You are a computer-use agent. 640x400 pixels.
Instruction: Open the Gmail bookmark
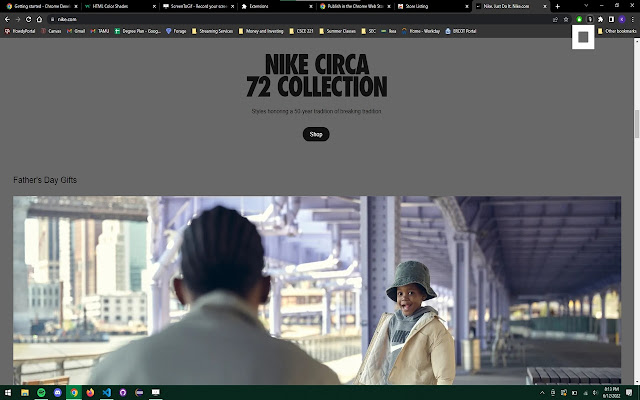click(76, 31)
